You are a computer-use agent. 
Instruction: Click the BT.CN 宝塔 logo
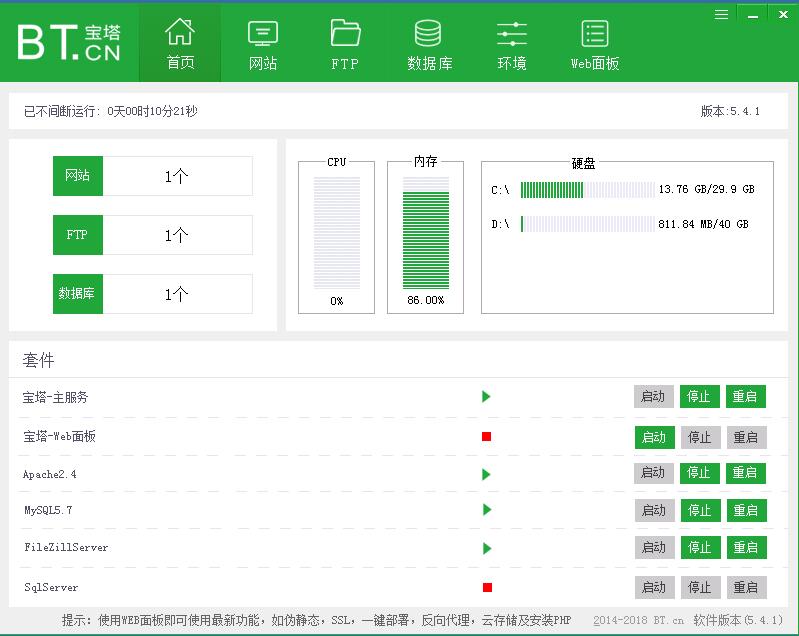(x=69, y=42)
